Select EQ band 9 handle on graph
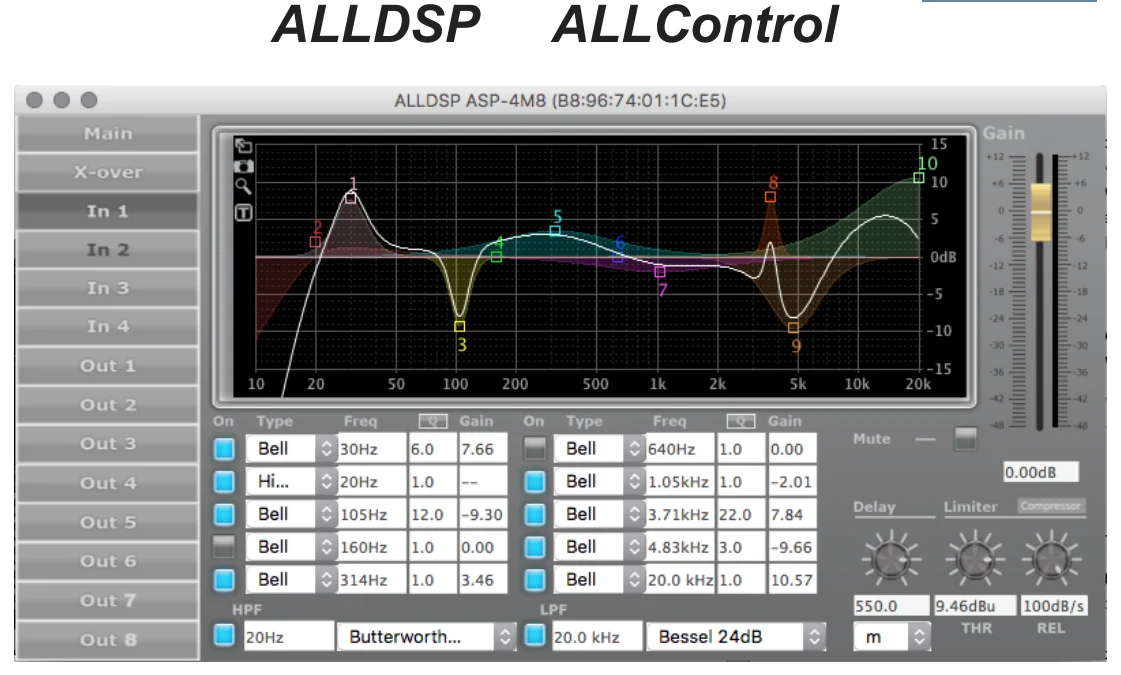The width and height of the screenshot is (1121, 675). coord(793,327)
